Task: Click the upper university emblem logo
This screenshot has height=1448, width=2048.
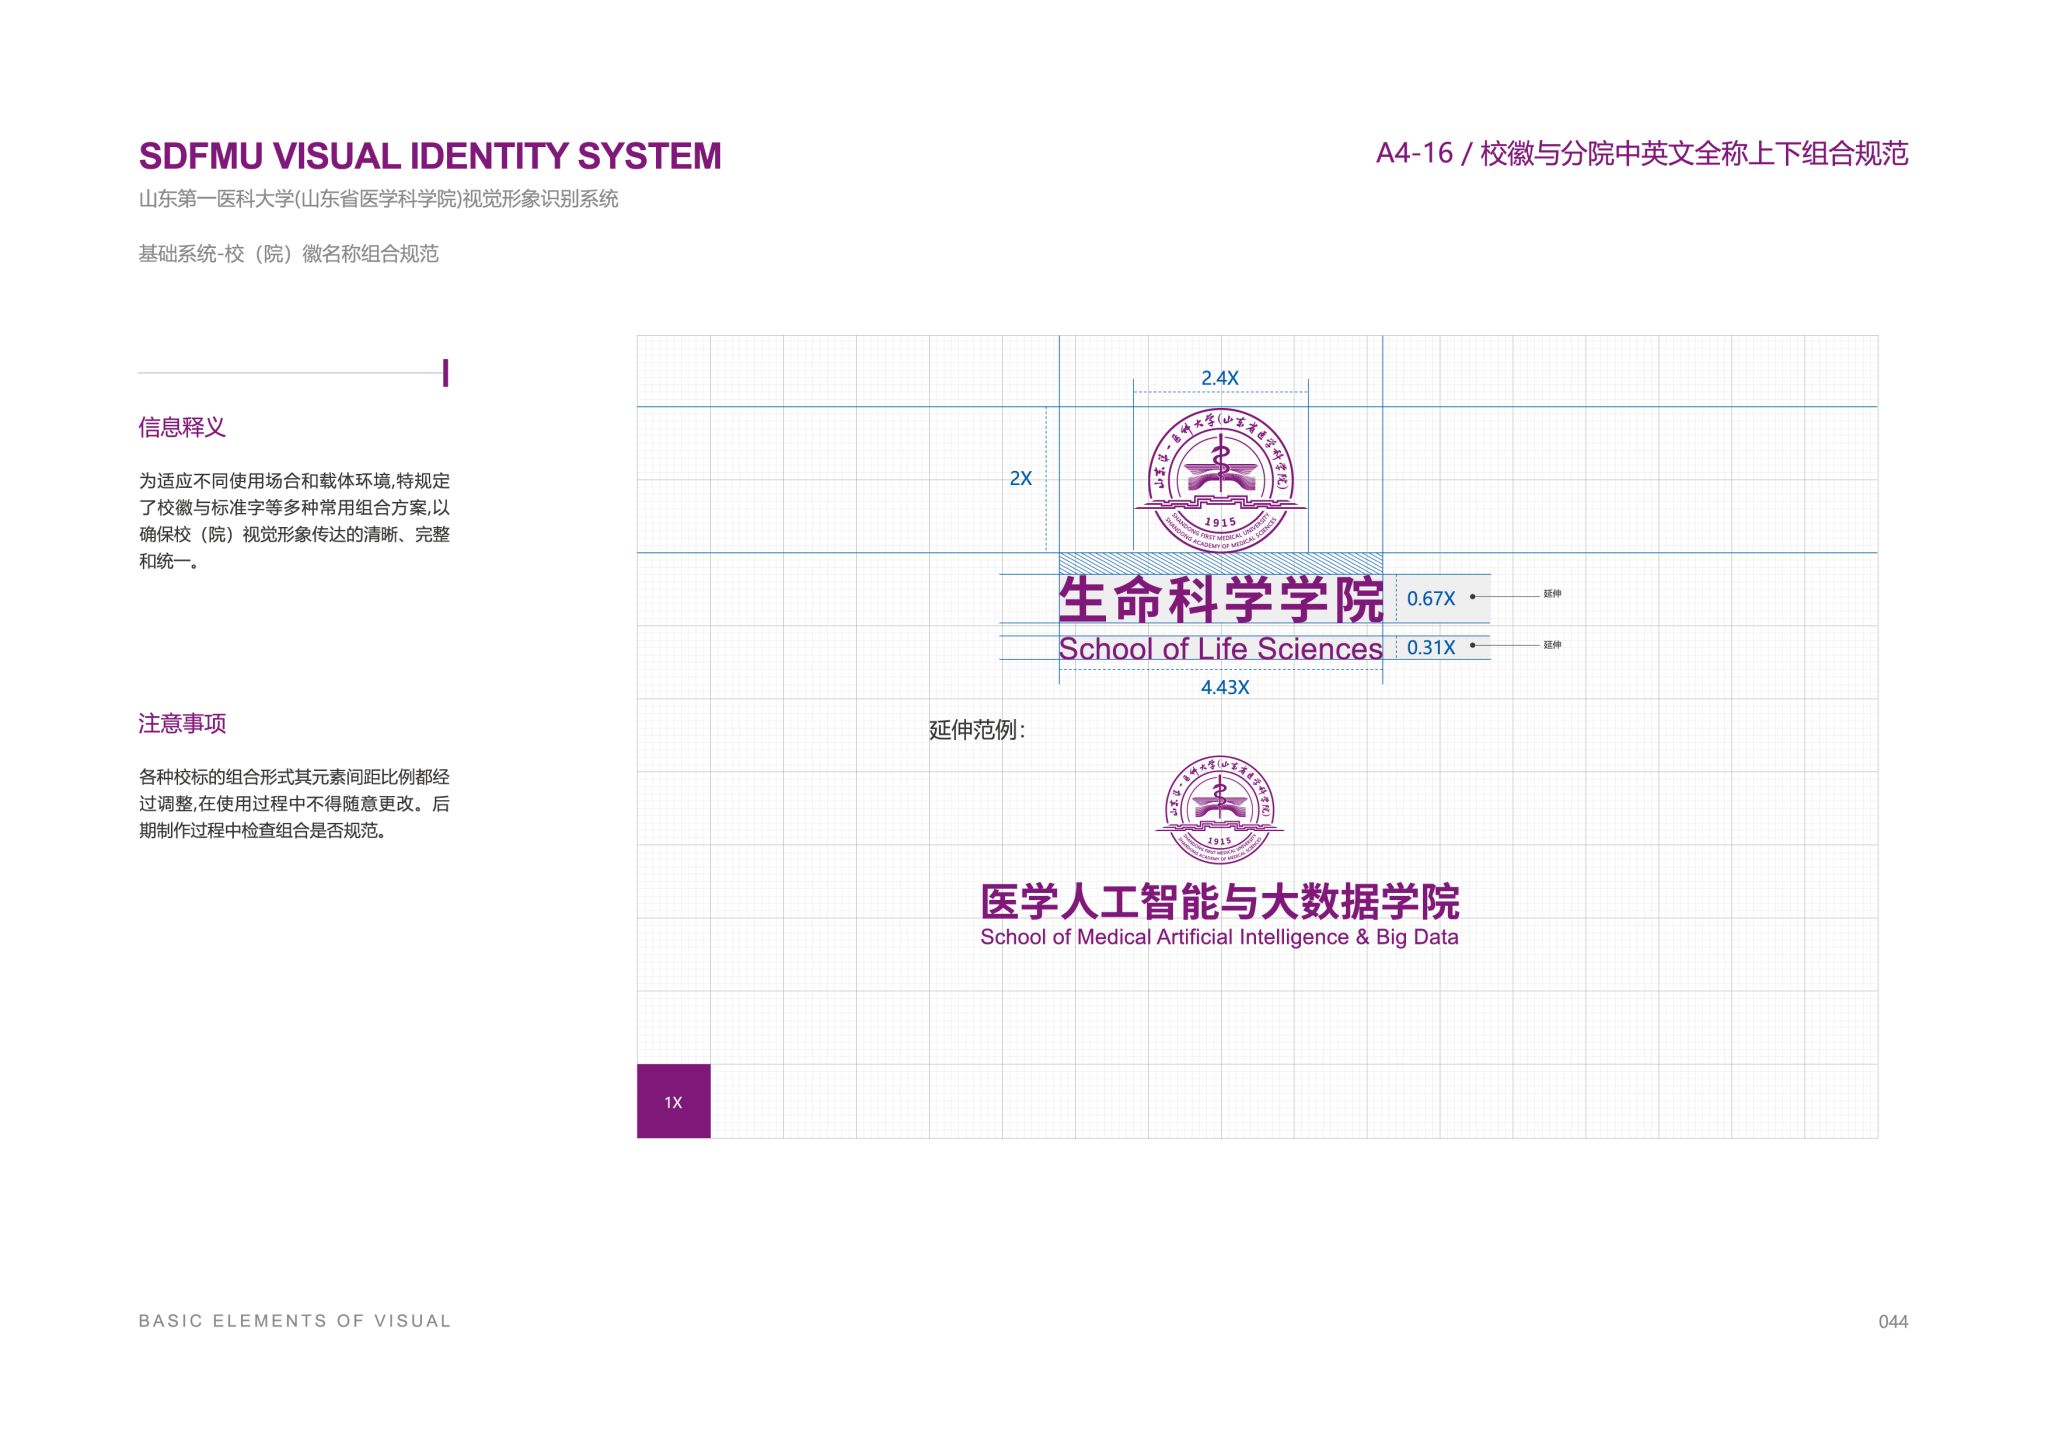Action: click(x=1220, y=480)
